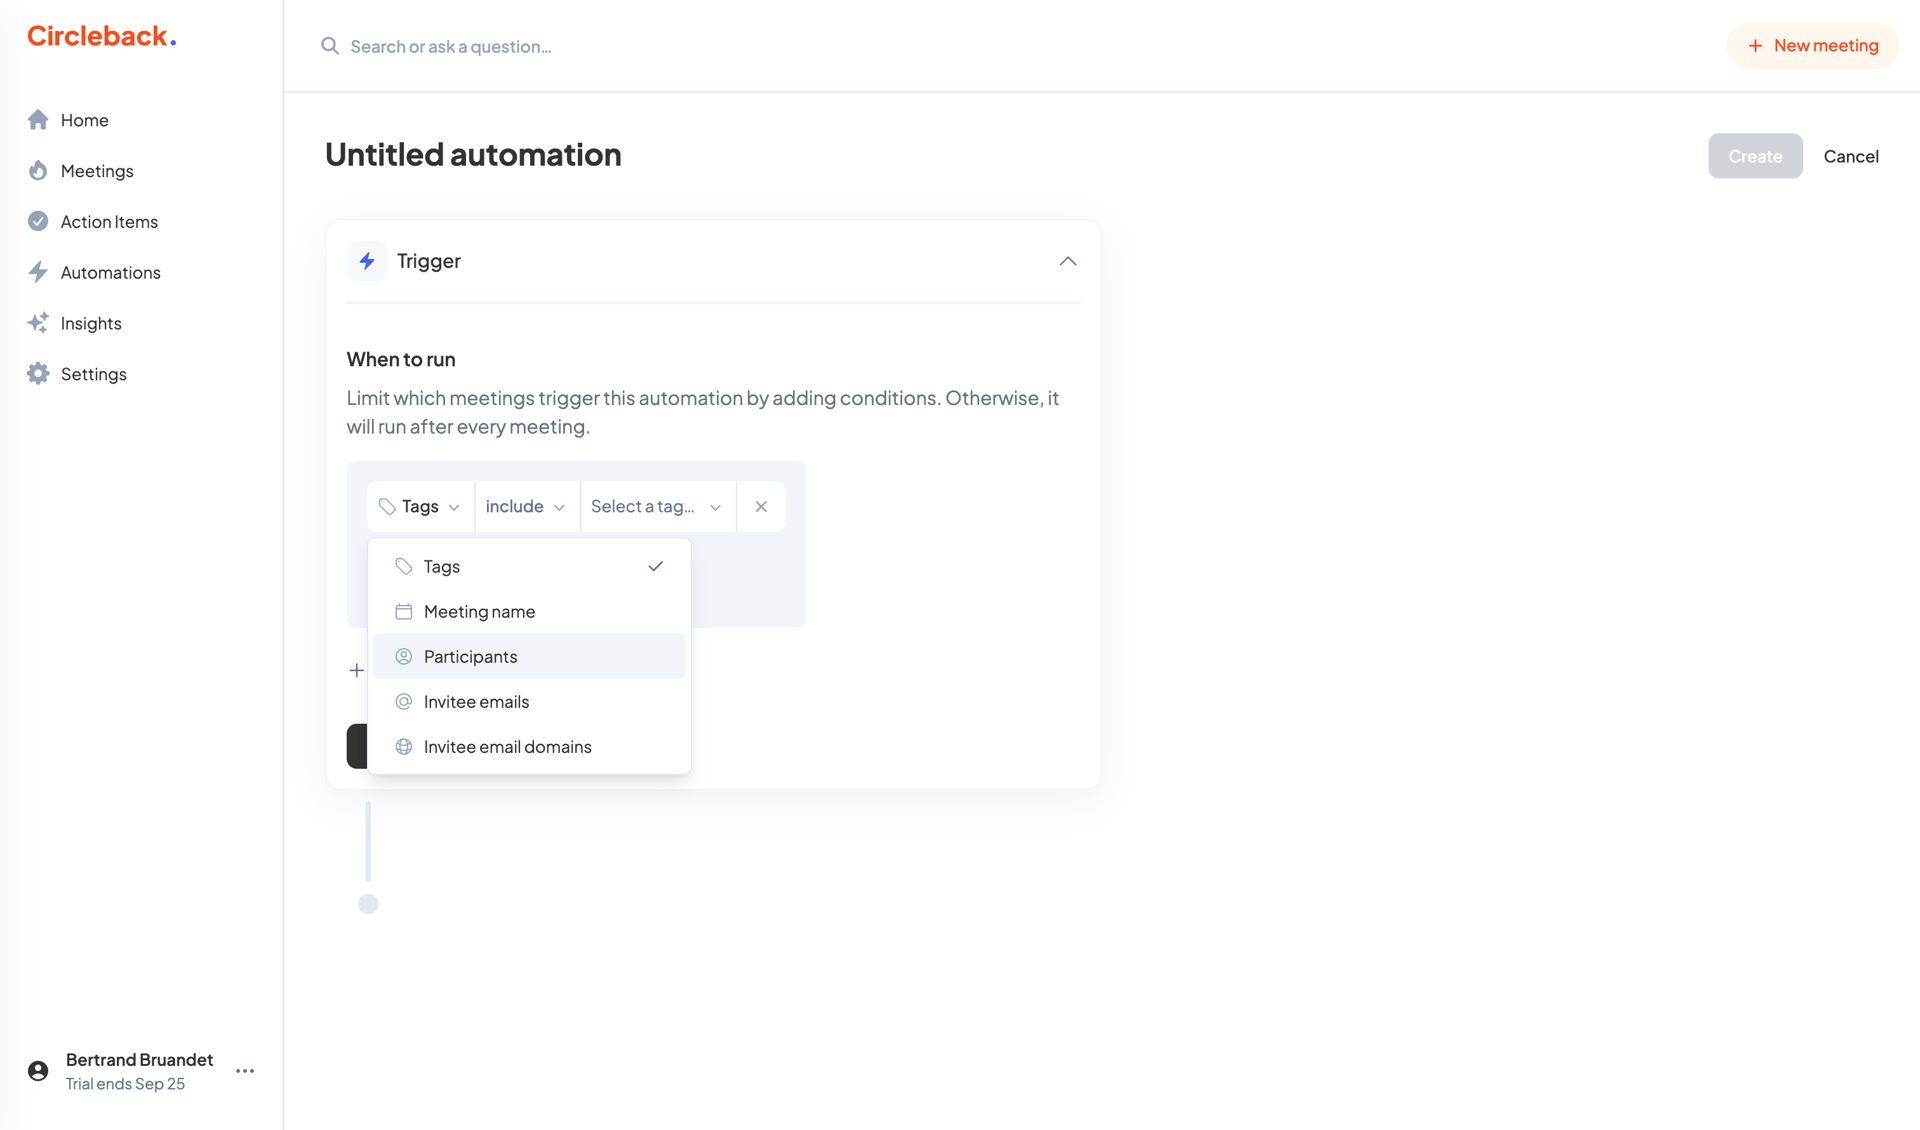Click the Insights sparkle icon
The image size is (1920, 1130).
click(38, 322)
